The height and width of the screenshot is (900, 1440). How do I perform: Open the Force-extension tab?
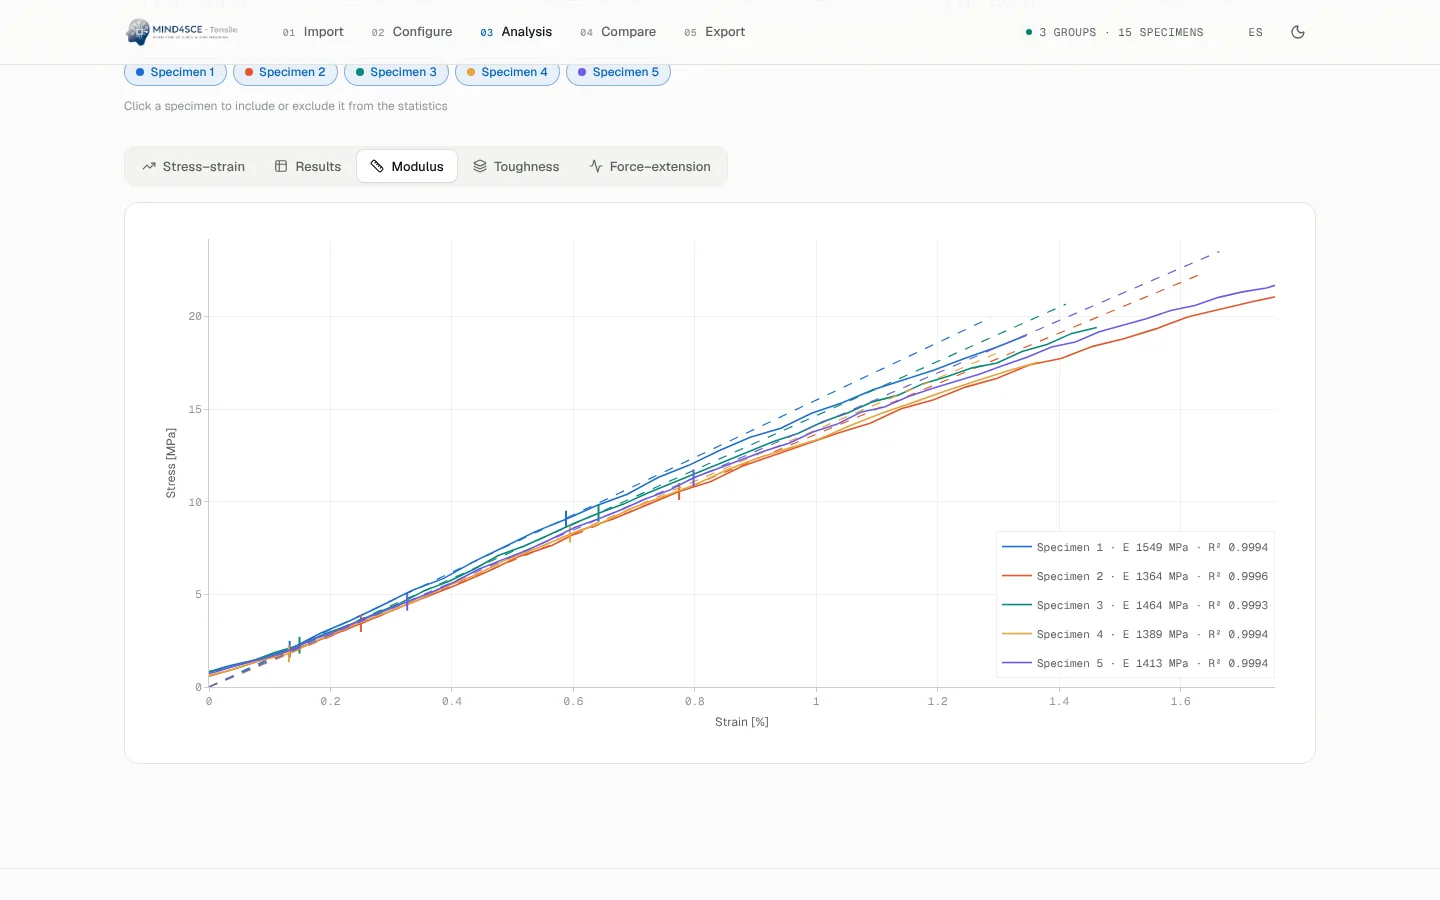pos(650,166)
